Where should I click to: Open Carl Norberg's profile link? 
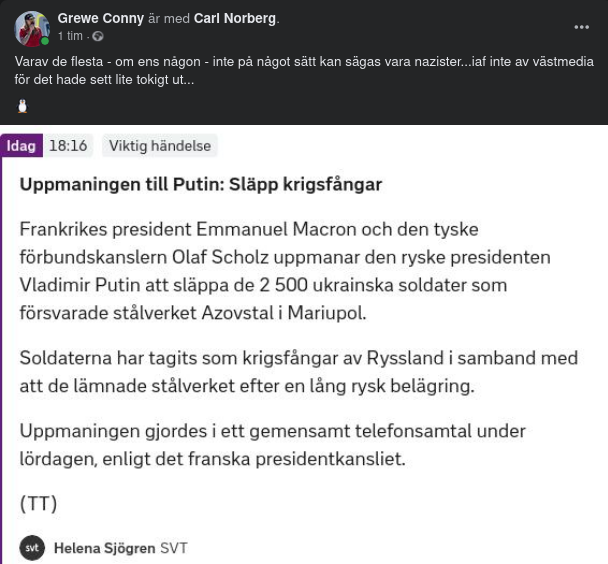tap(235, 18)
